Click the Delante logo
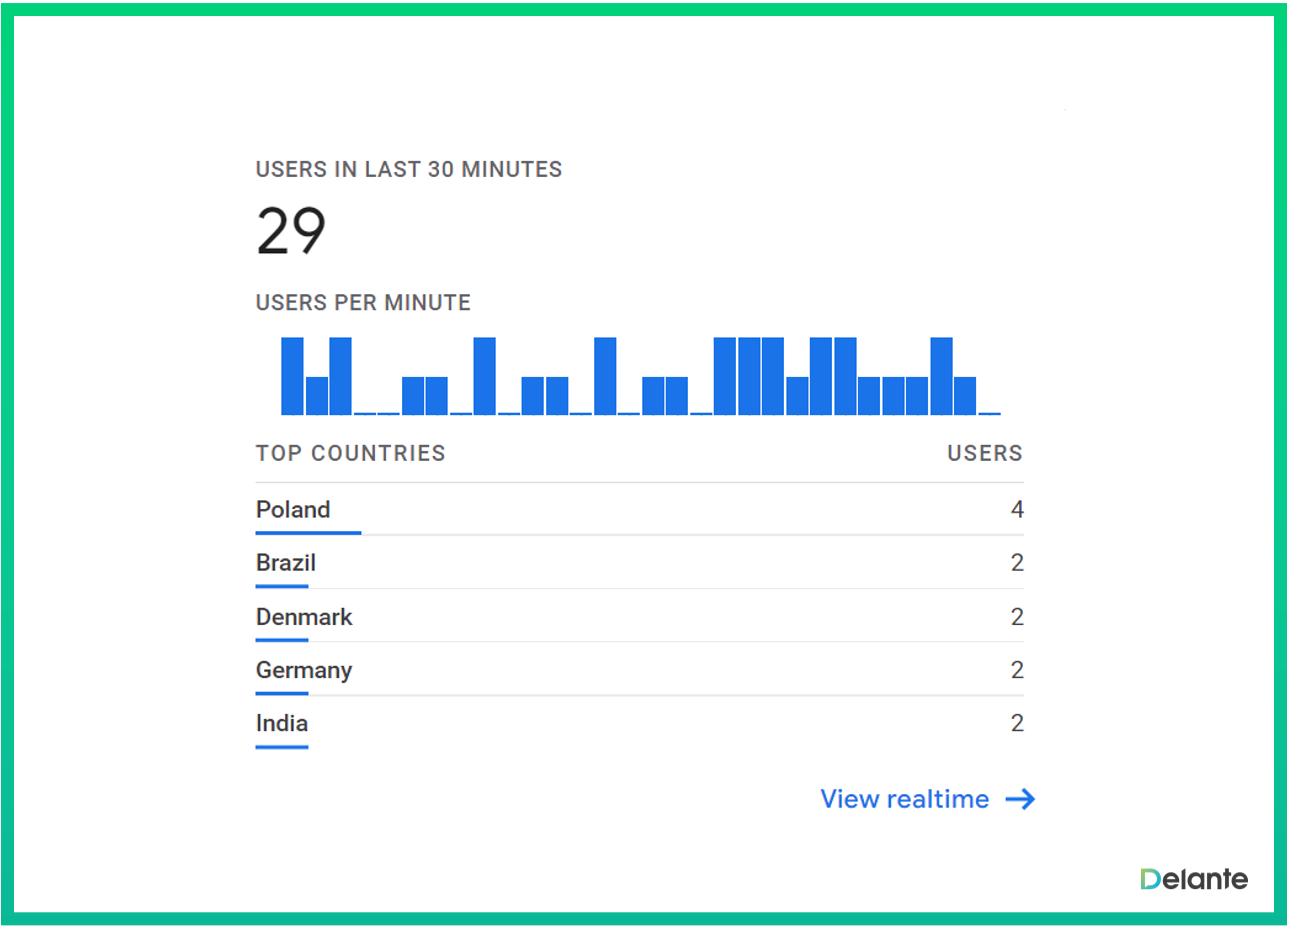 [1194, 879]
